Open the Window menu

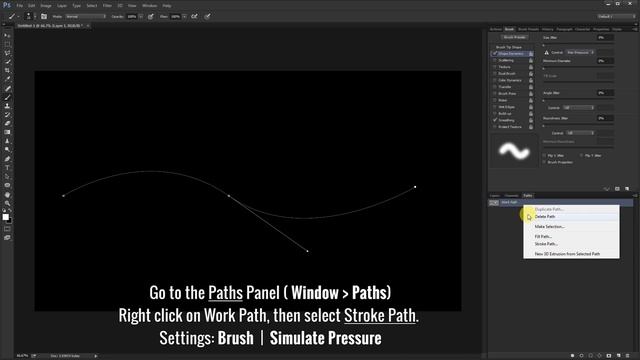[x=149, y=6]
